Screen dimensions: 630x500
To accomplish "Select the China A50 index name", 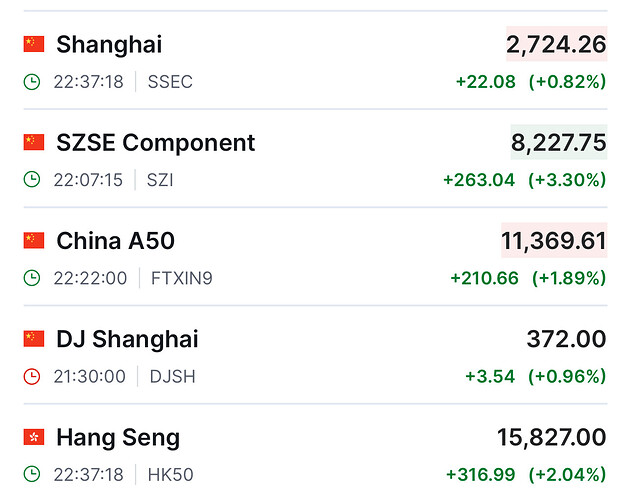I will (x=116, y=240).
